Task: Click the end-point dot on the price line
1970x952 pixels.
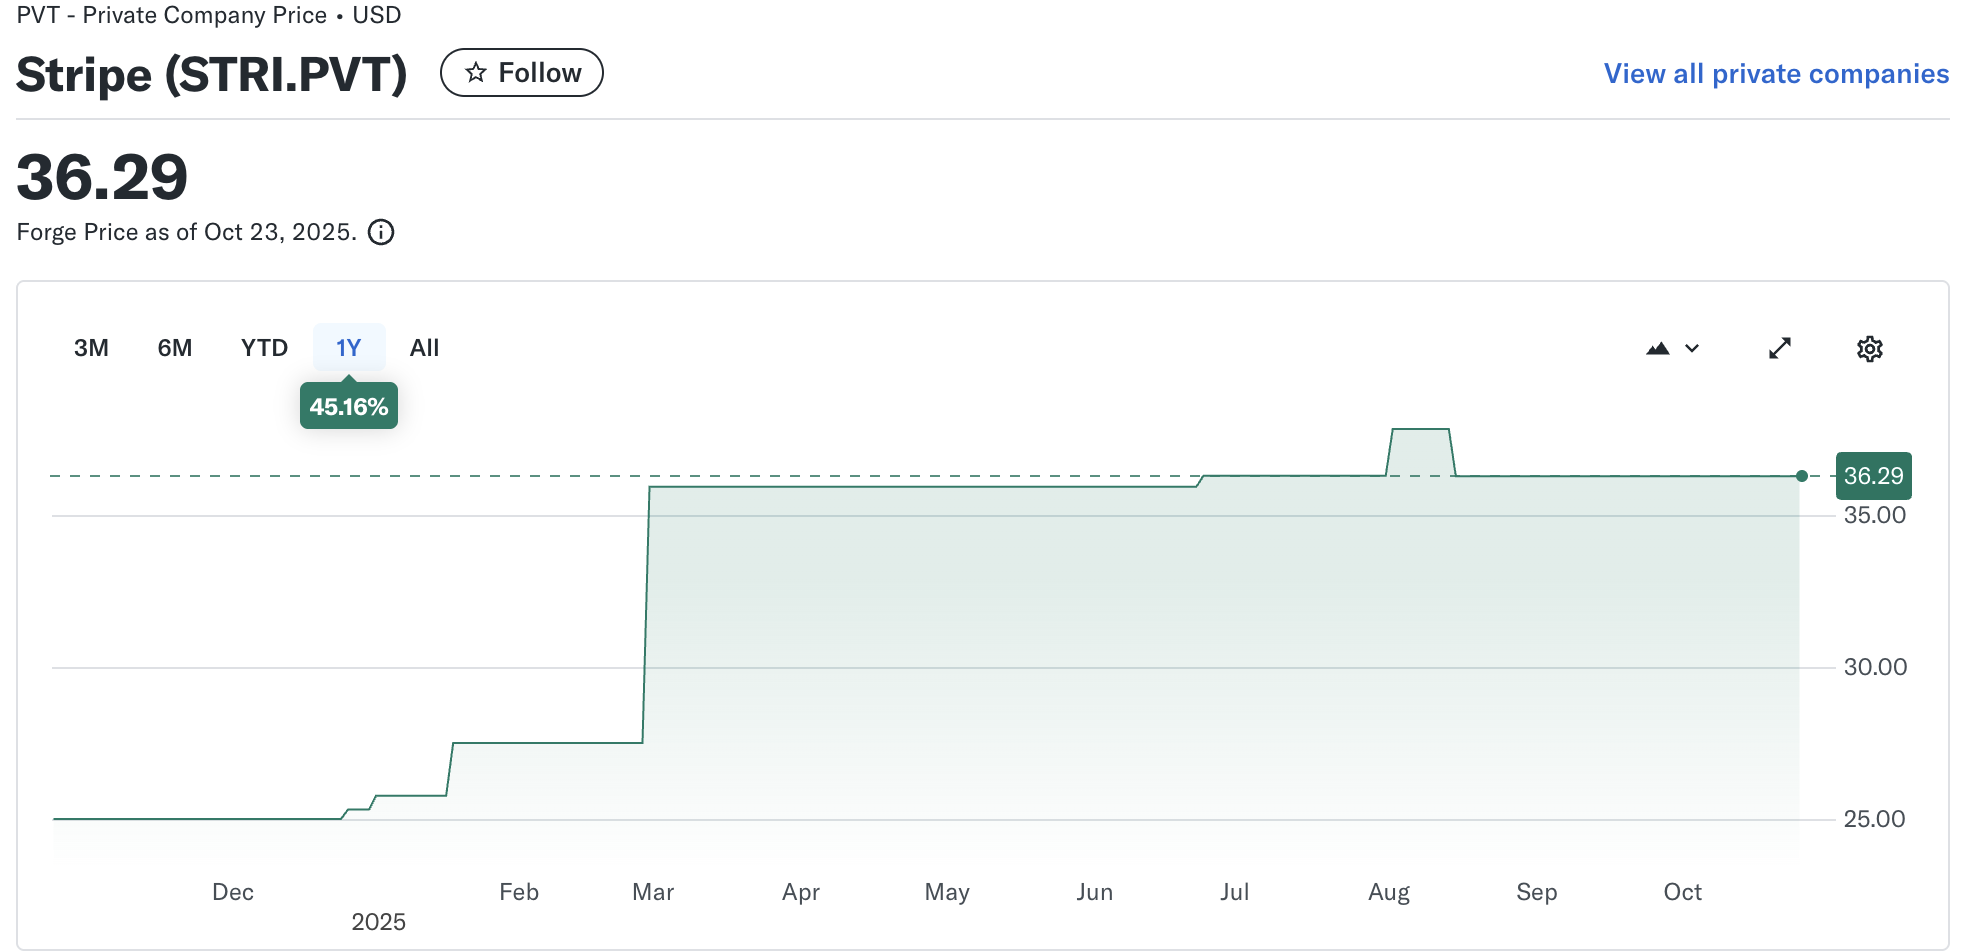Action: (x=1802, y=476)
